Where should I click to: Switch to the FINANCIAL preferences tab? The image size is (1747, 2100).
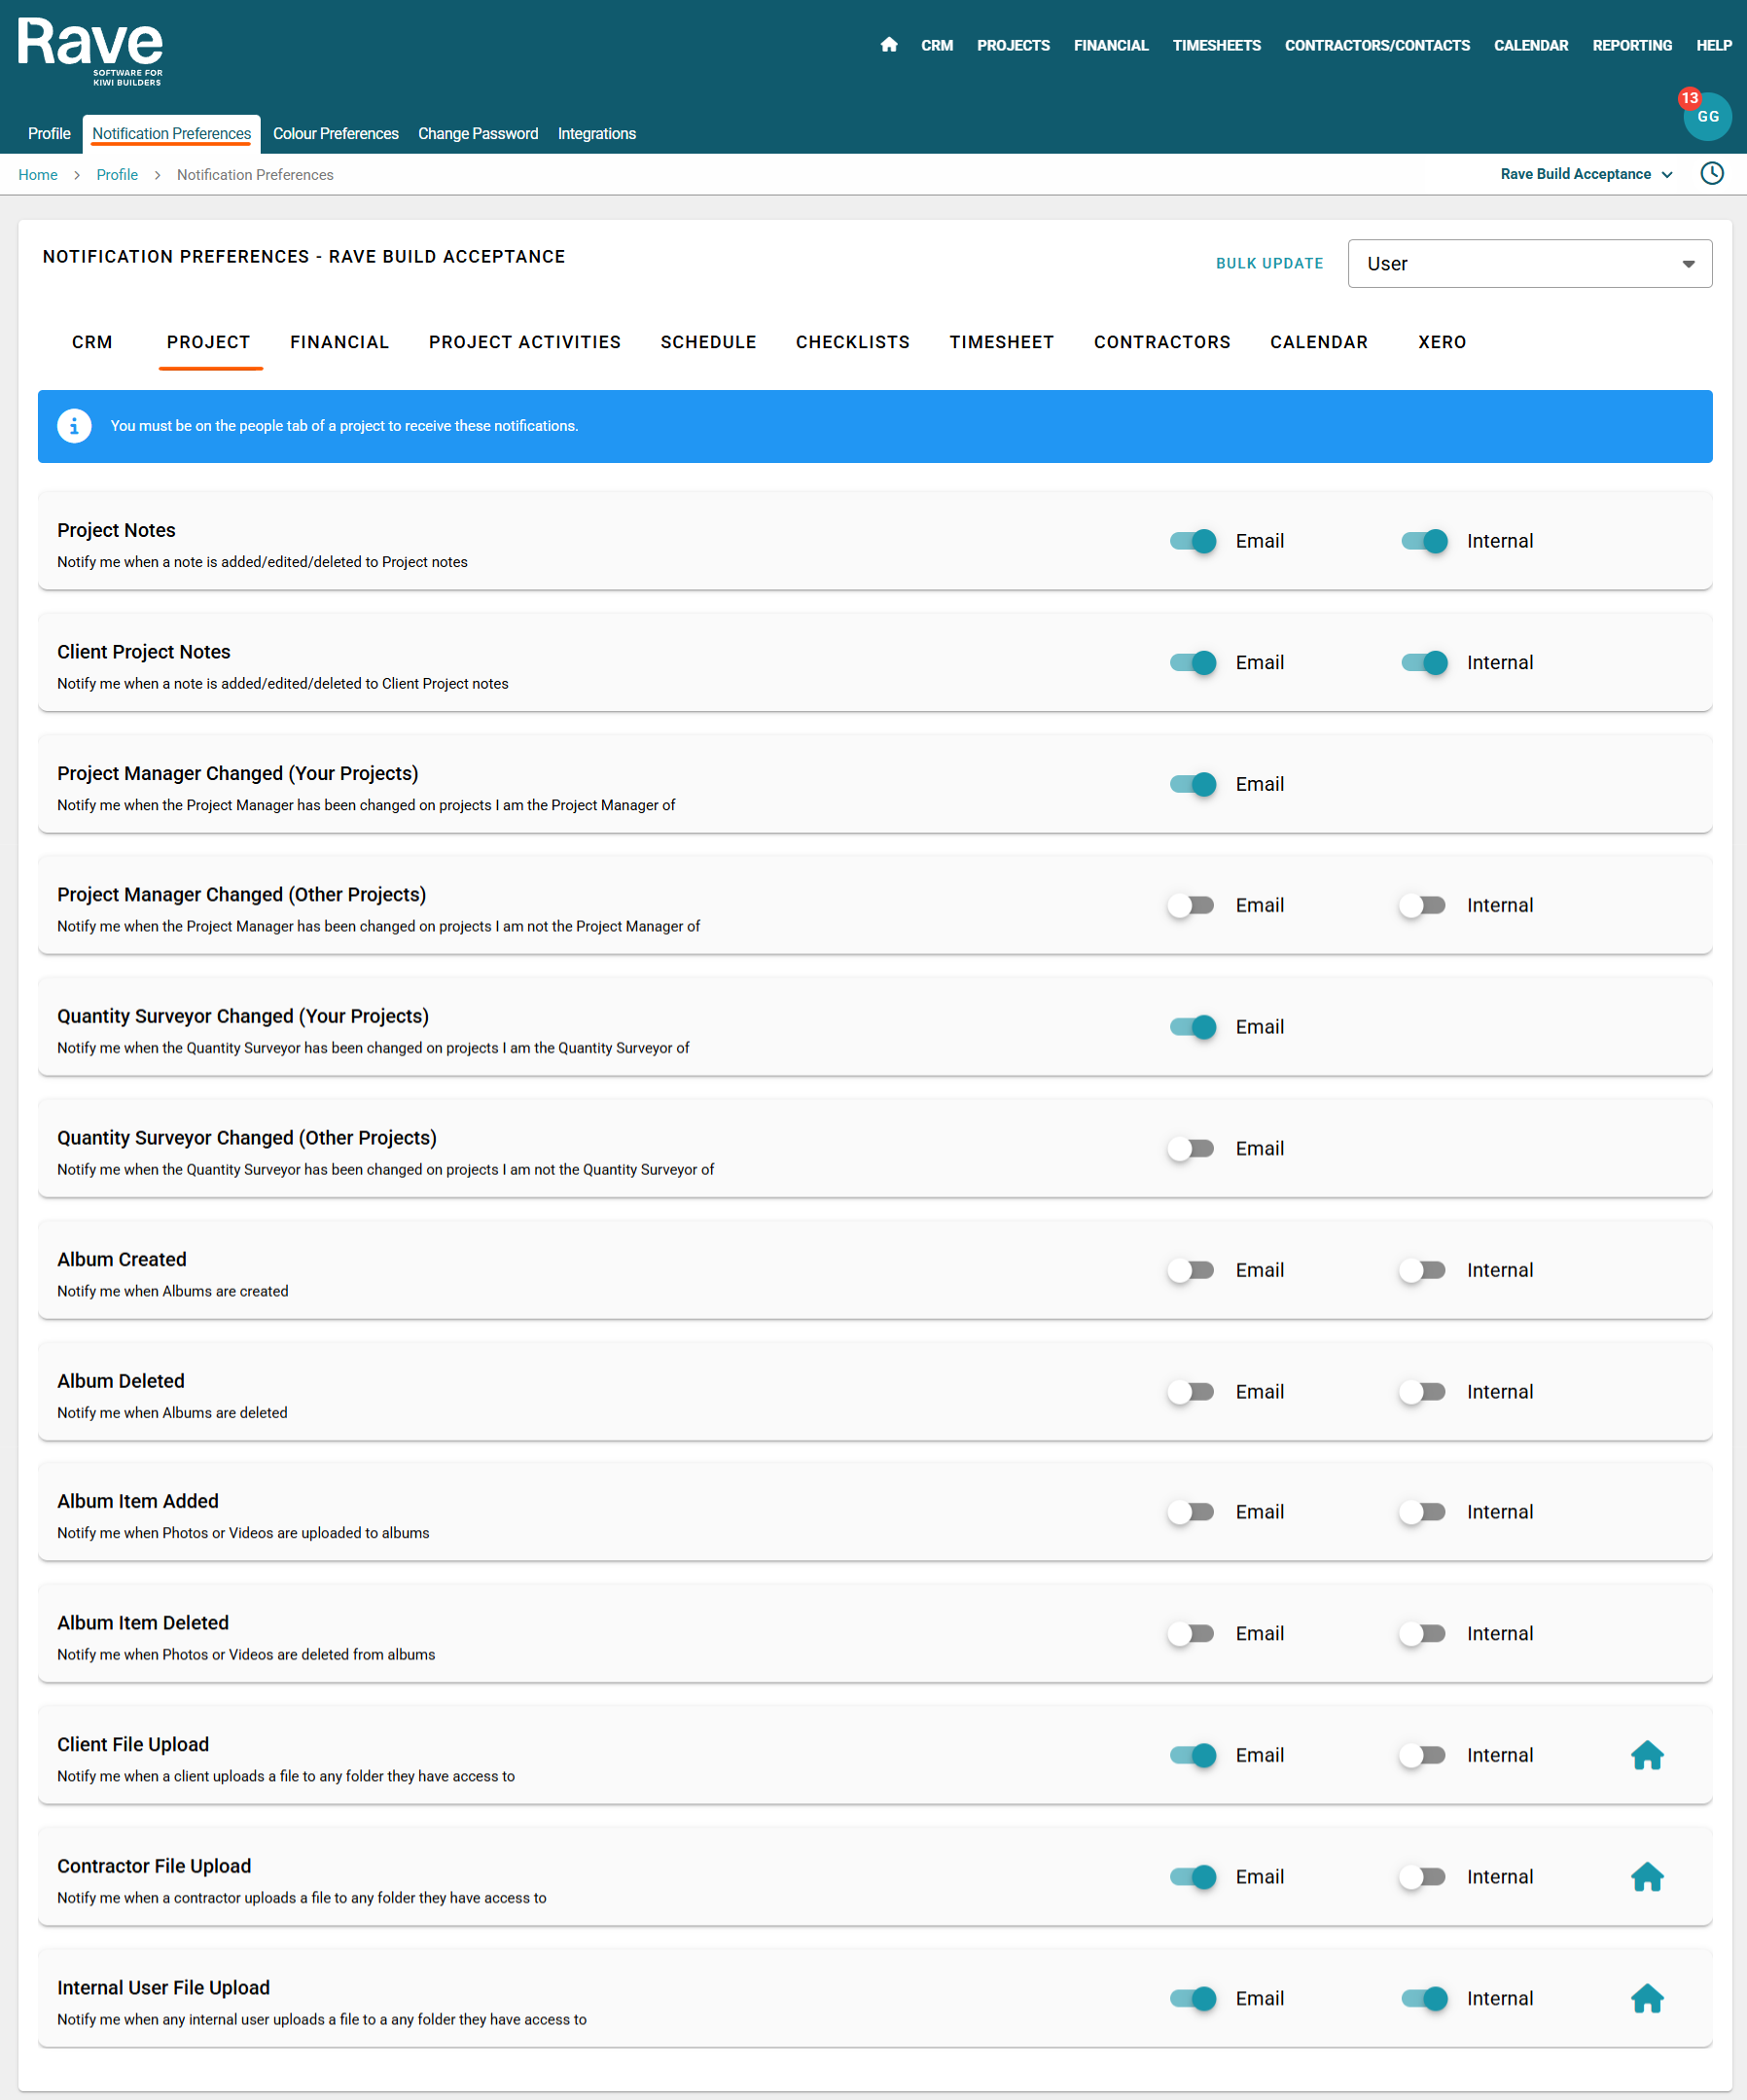click(339, 342)
